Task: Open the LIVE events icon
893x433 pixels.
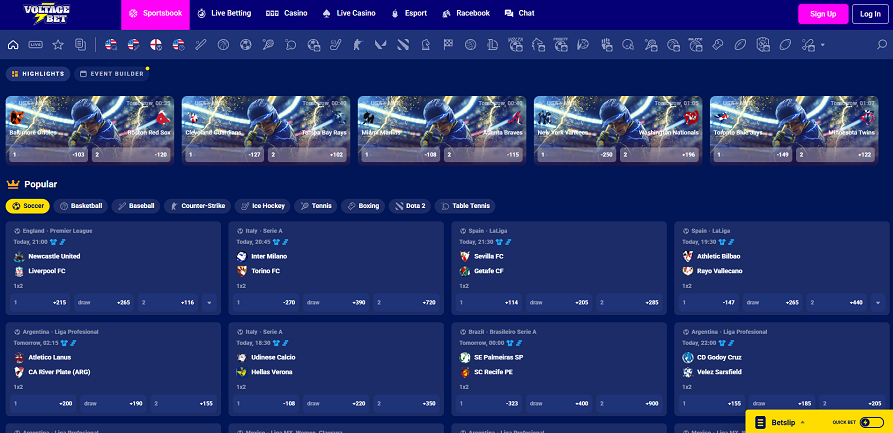Action: [36, 44]
